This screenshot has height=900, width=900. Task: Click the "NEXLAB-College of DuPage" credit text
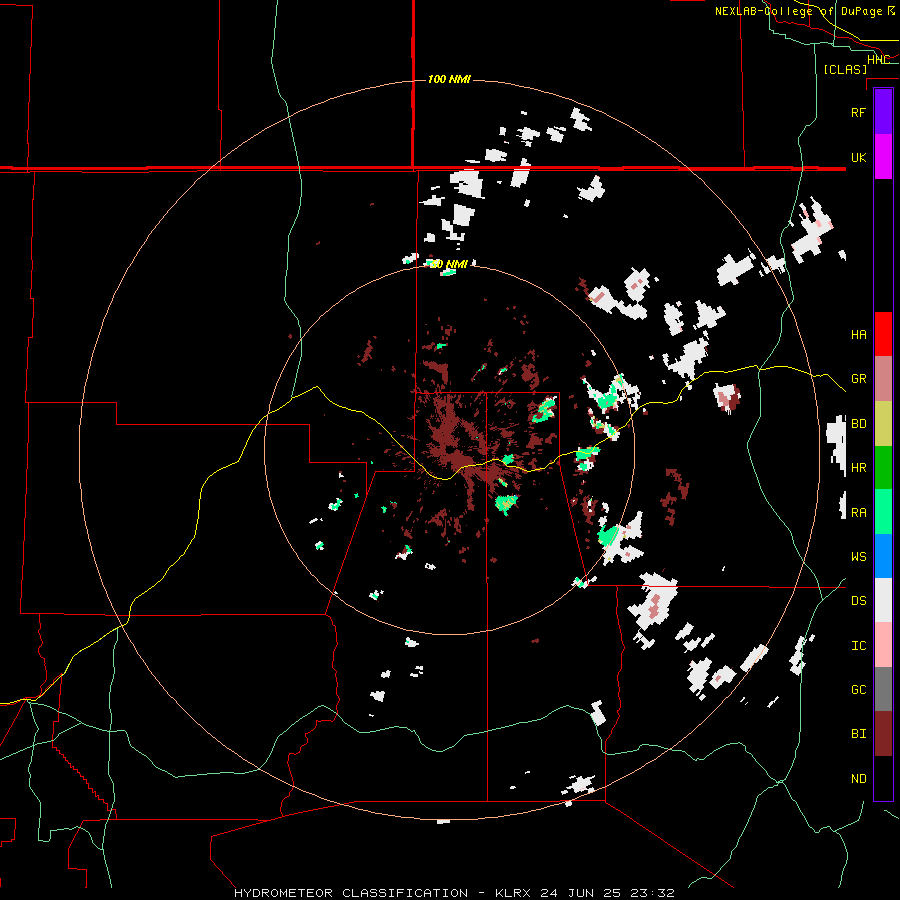point(798,11)
